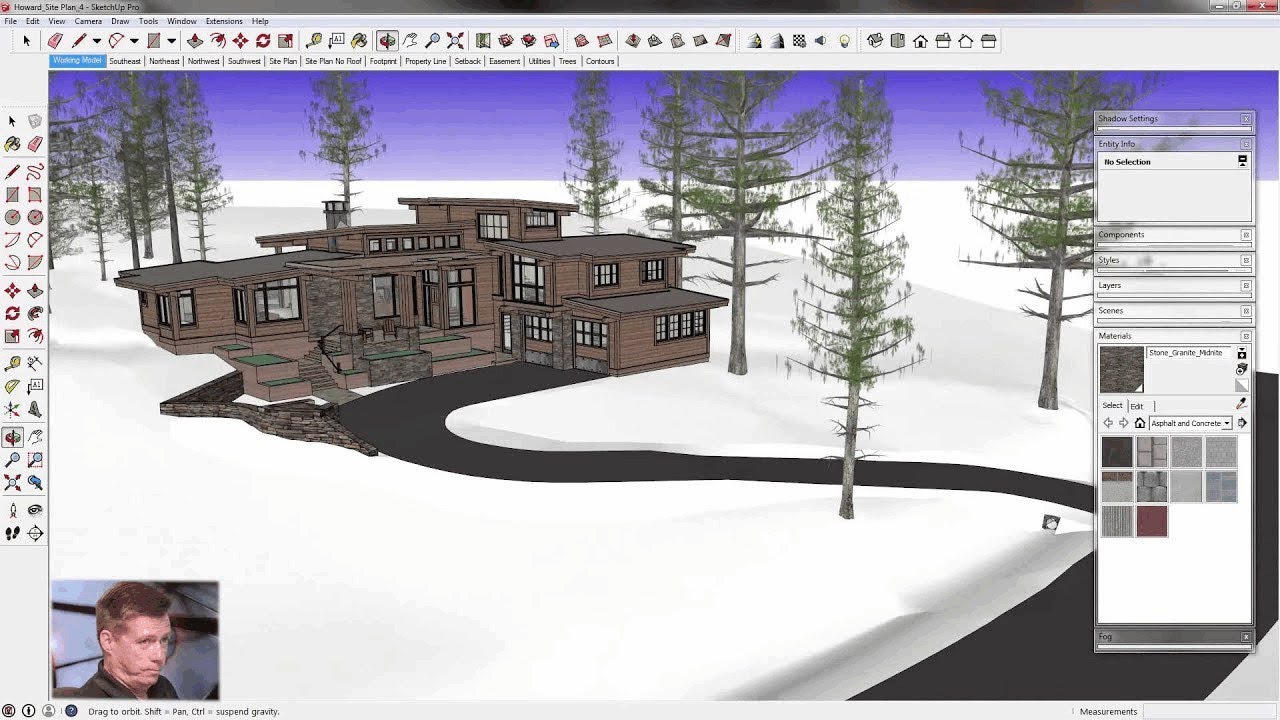Viewport: 1280px width, 720px height.
Task: Open the Camera menu
Action: point(89,20)
